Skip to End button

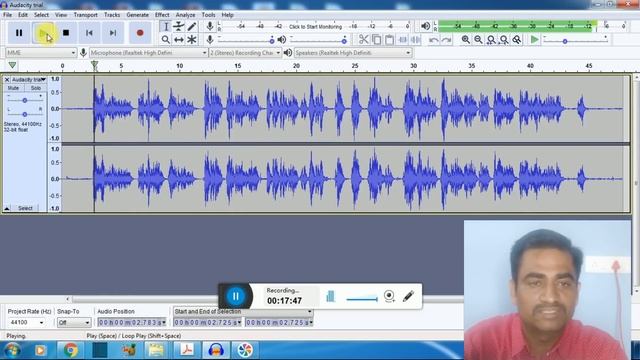(x=113, y=33)
